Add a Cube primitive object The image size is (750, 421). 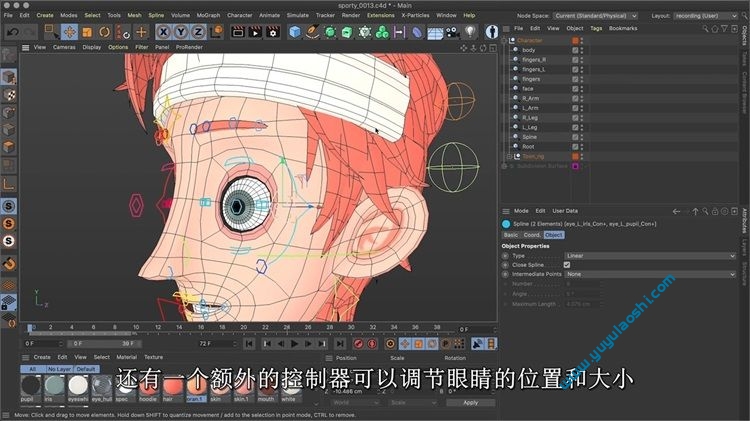tap(295, 32)
